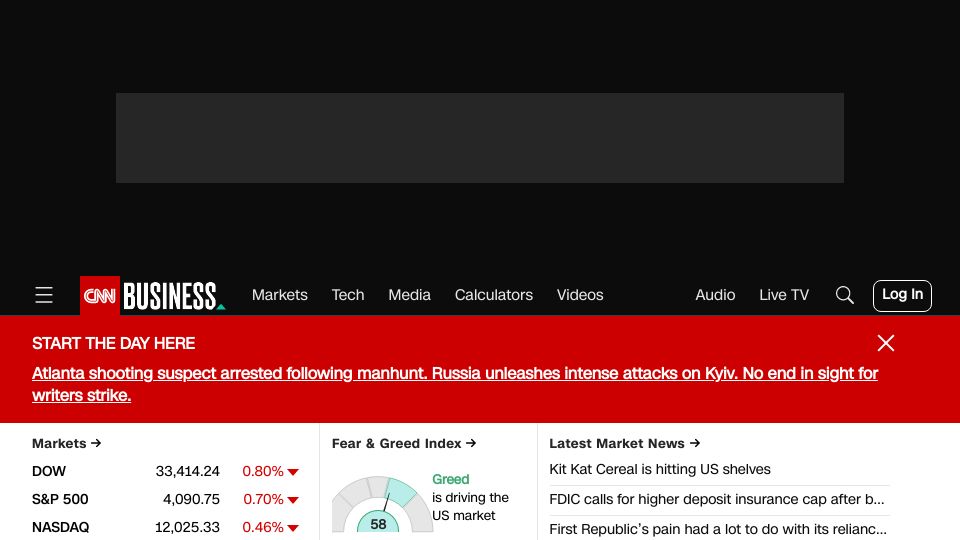
Task: Select the S&P 500 ticker label
Action: 60,500
